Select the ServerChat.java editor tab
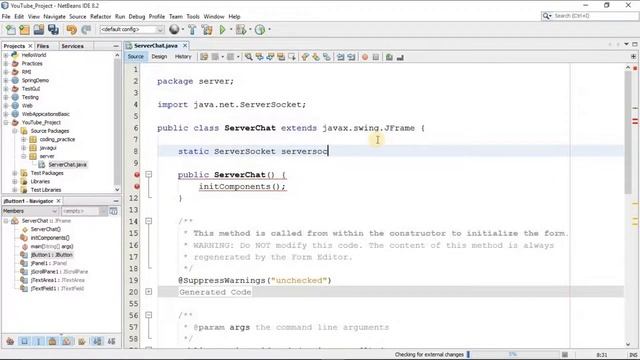640x360 pixels. coord(155,45)
